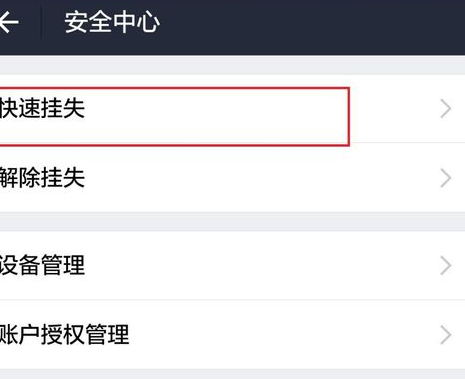The height and width of the screenshot is (379, 465).
Task: Click the gray strip under the header
Action: (x=232, y=65)
